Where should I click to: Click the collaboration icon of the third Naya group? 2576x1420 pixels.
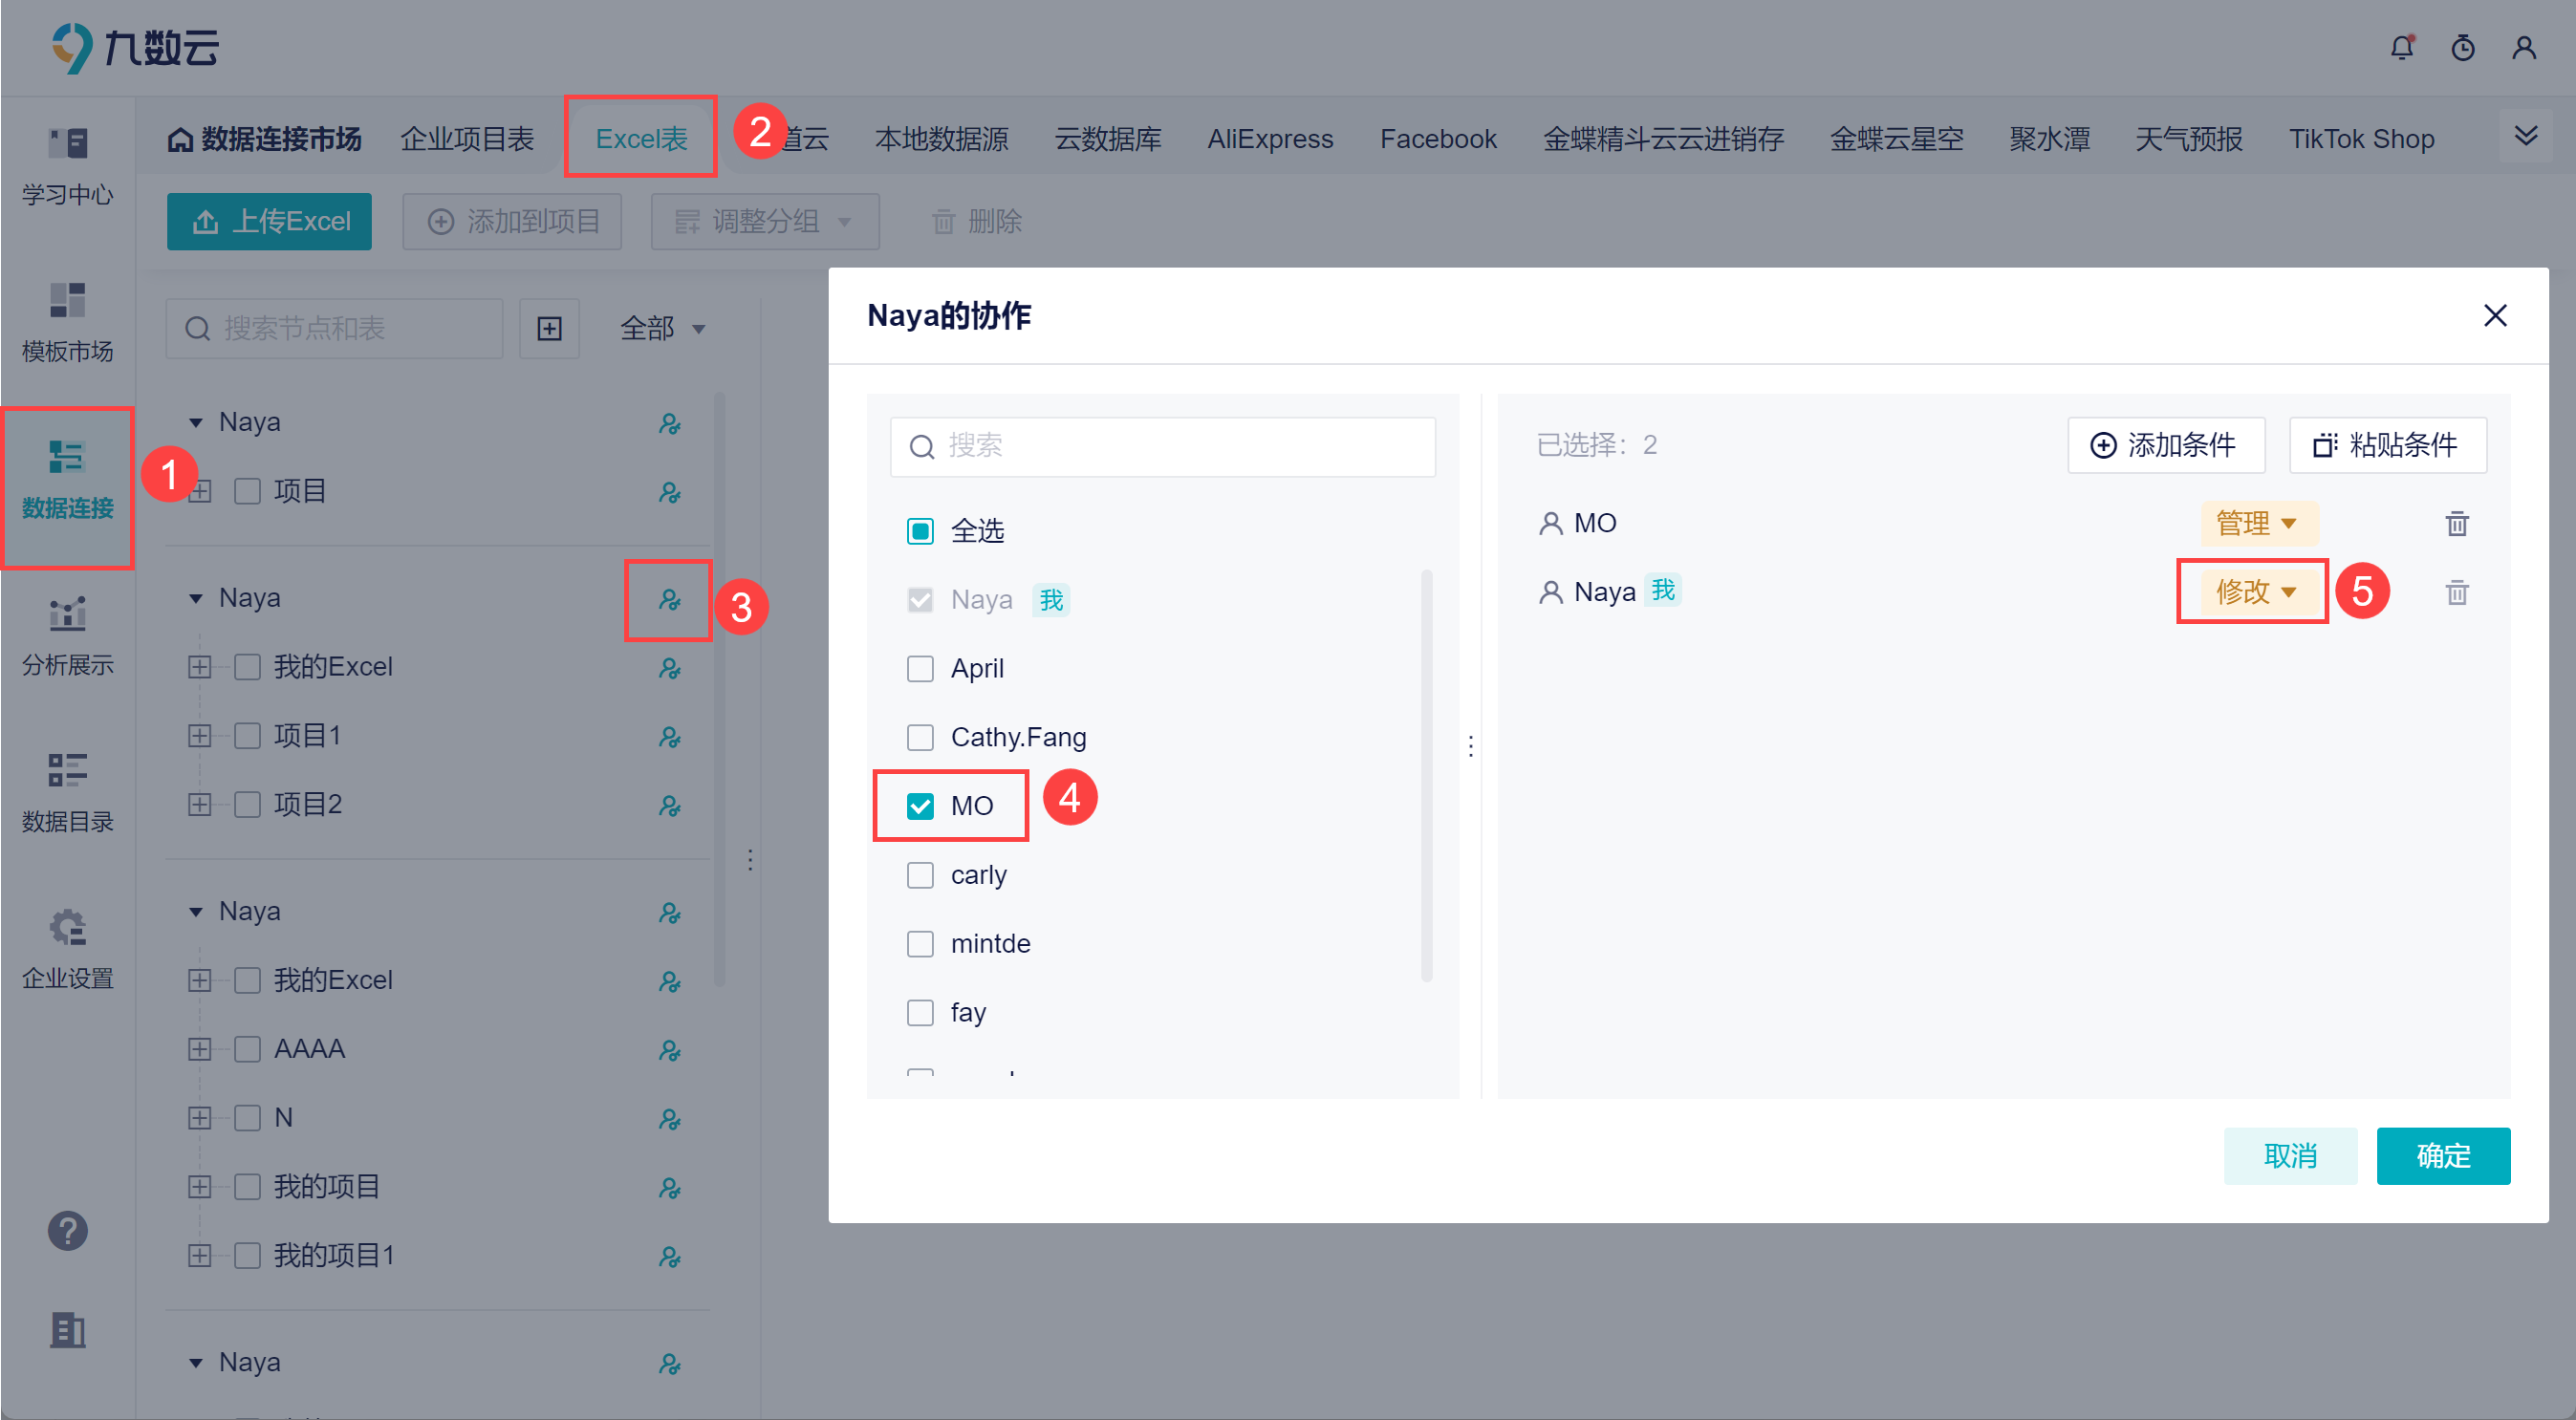670,913
